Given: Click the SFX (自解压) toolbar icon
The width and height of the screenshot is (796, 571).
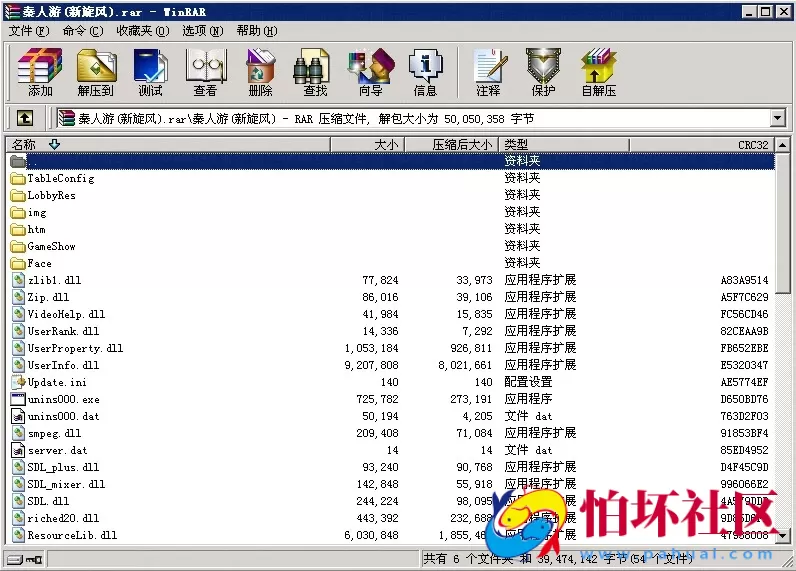Looking at the screenshot, I should coord(599,72).
